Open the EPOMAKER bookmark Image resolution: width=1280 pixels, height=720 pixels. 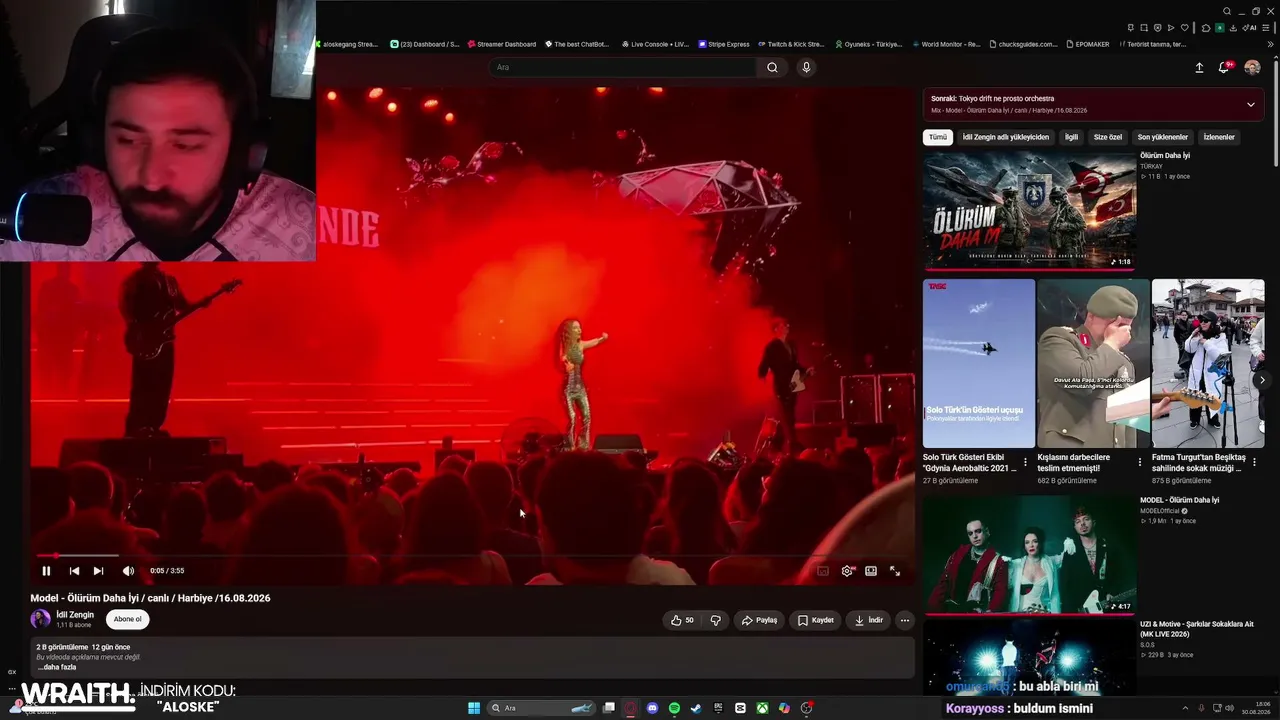pos(1088,44)
